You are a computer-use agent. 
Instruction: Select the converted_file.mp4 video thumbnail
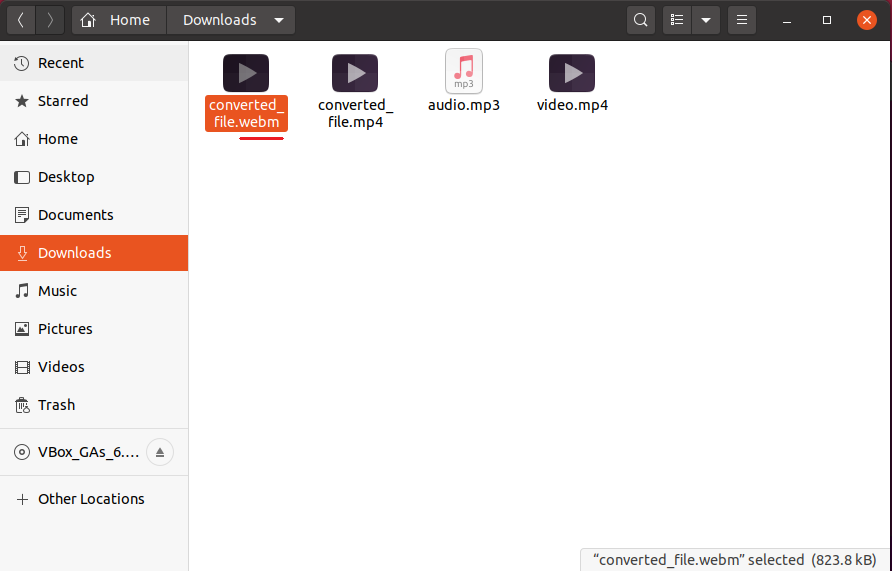click(x=355, y=73)
